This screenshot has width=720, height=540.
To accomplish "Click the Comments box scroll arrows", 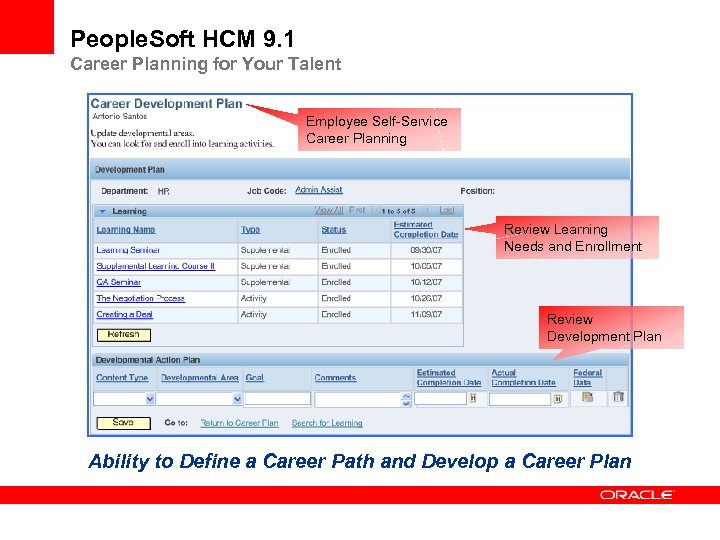I will click(406, 399).
